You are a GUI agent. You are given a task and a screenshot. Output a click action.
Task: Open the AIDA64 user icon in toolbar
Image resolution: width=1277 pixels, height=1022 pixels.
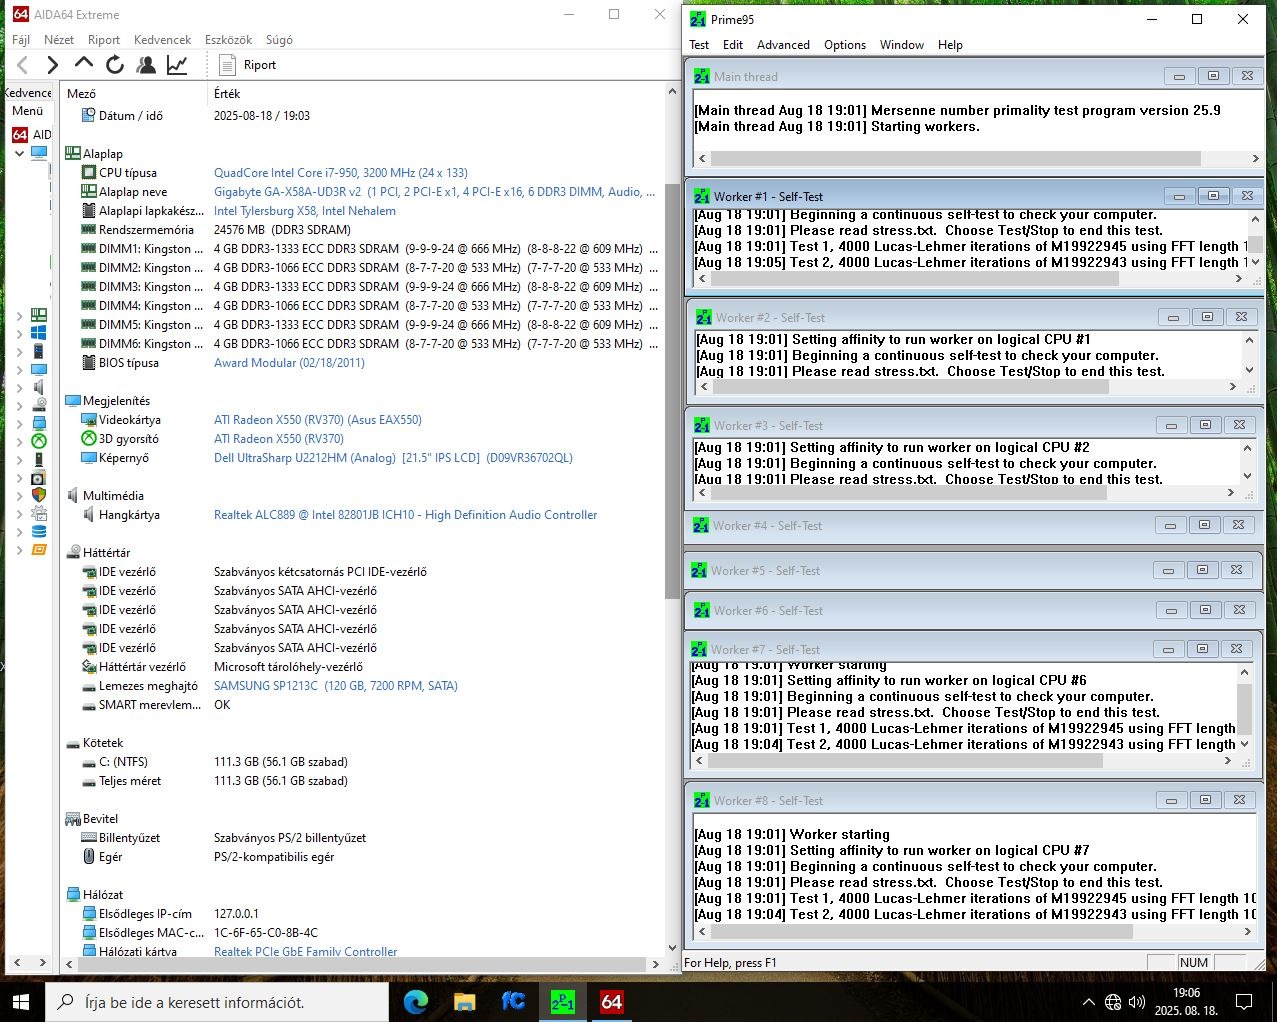click(146, 65)
